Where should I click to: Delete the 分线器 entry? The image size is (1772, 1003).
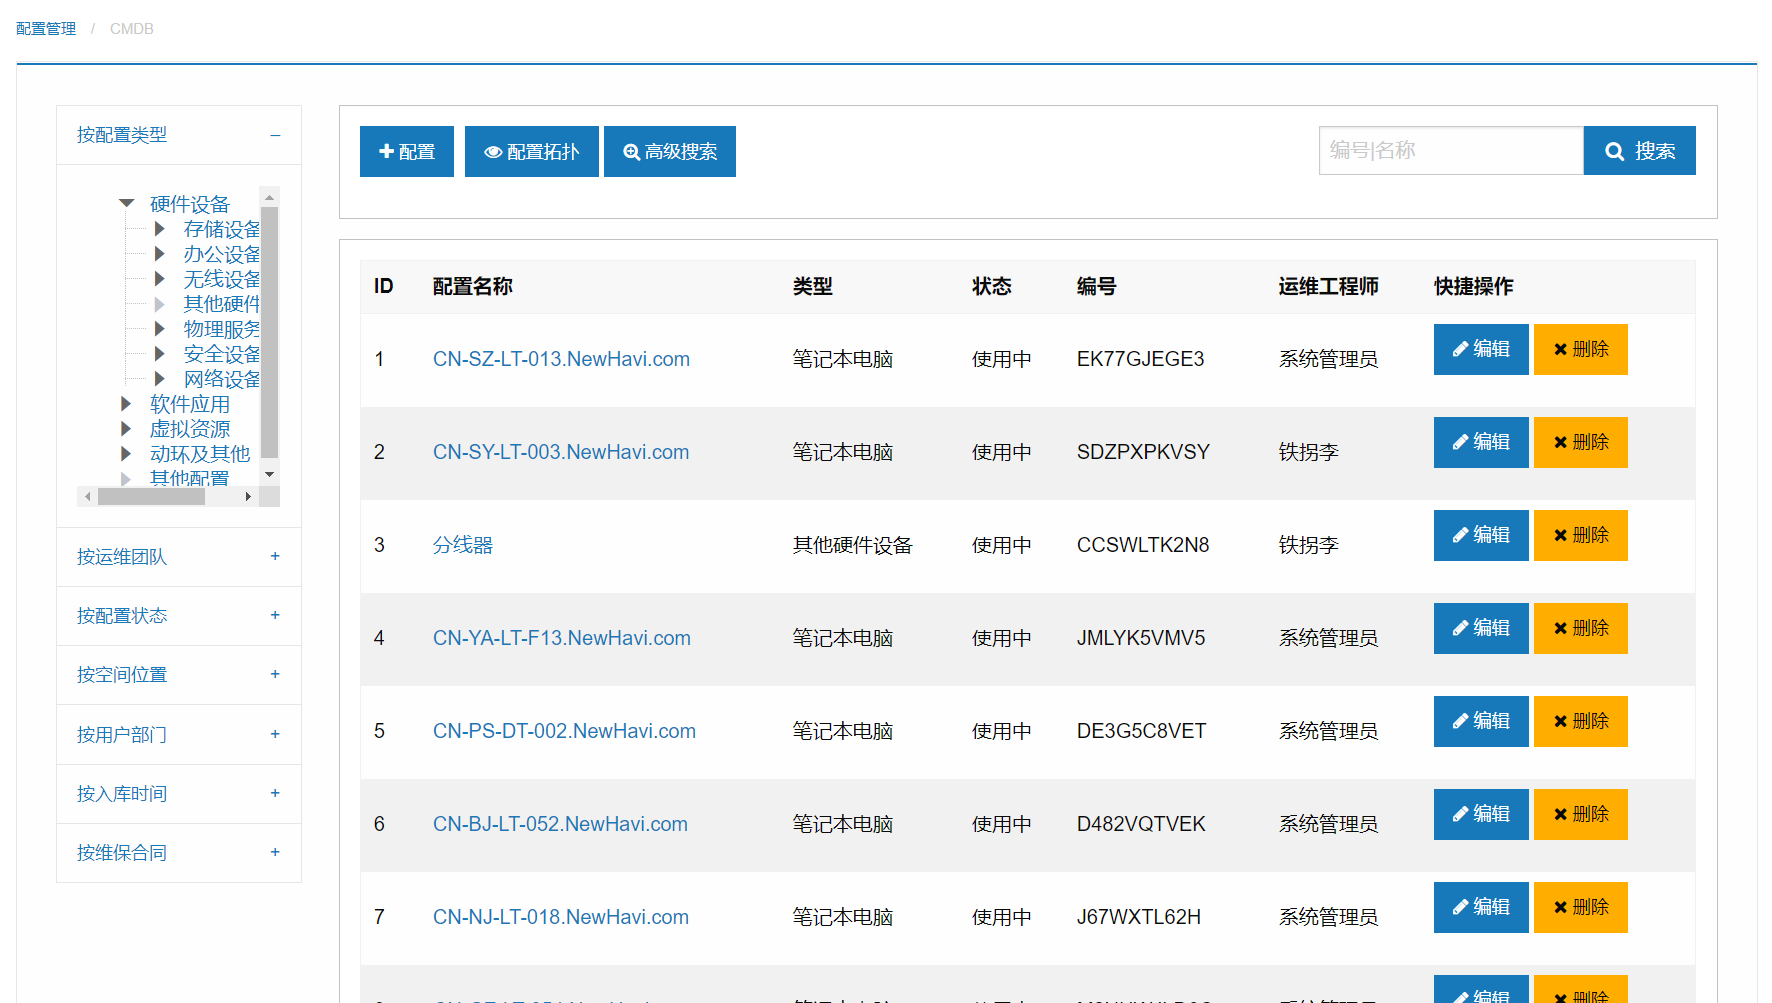1580,535
